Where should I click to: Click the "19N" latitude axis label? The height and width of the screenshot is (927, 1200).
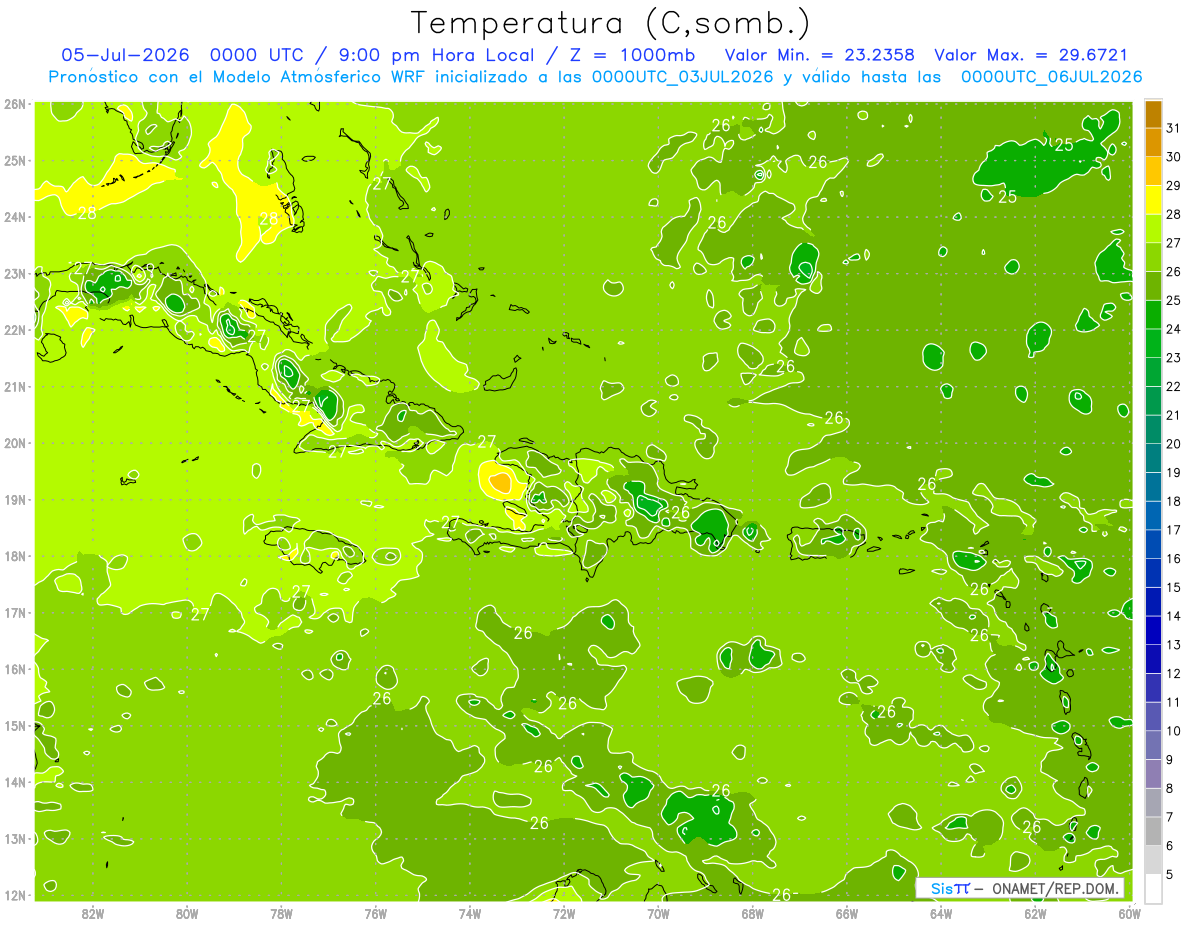(15, 499)
